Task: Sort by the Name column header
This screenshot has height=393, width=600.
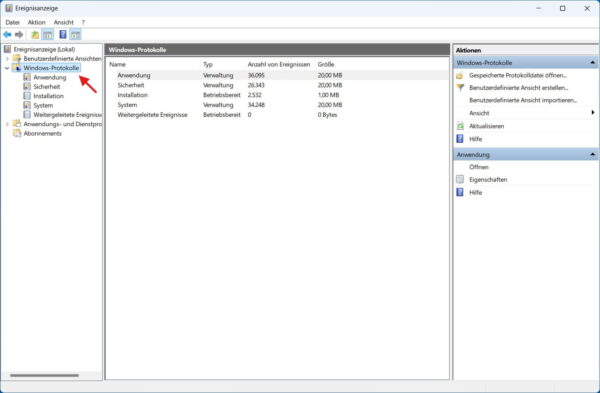Action: point(117,64)
